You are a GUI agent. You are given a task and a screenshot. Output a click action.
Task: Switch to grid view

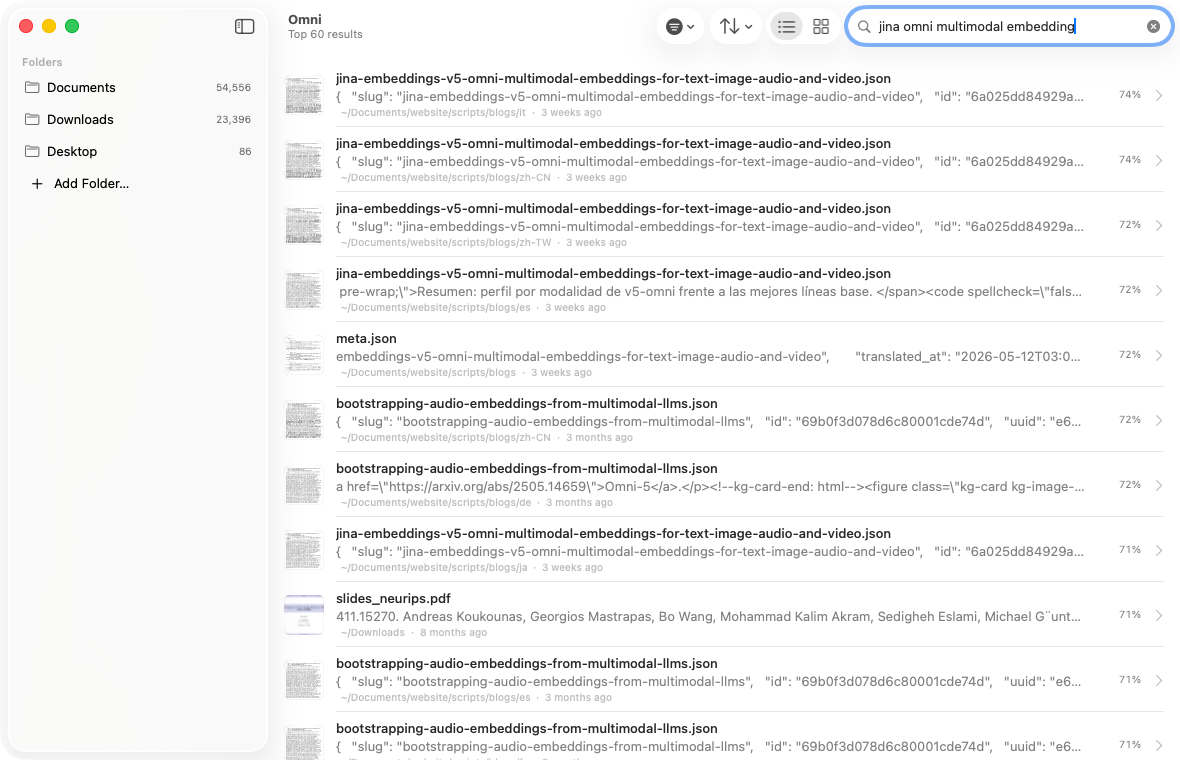(x=821, y=26)
